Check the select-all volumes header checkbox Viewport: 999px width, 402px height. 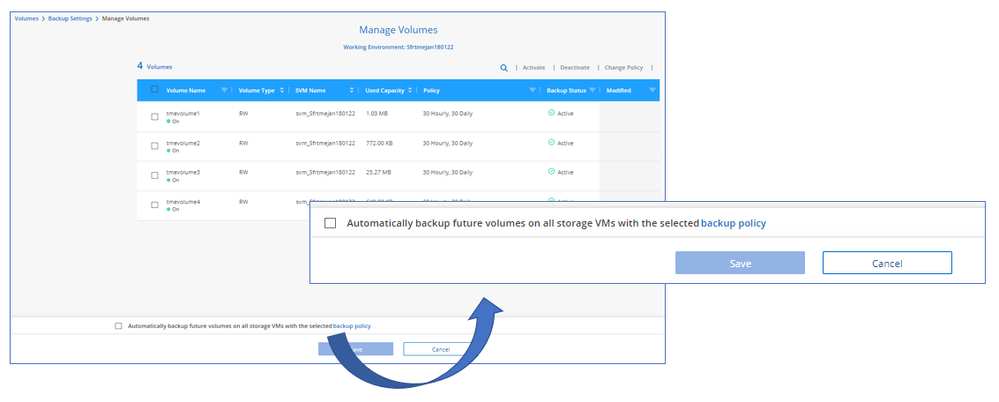(x=154, y=90)
